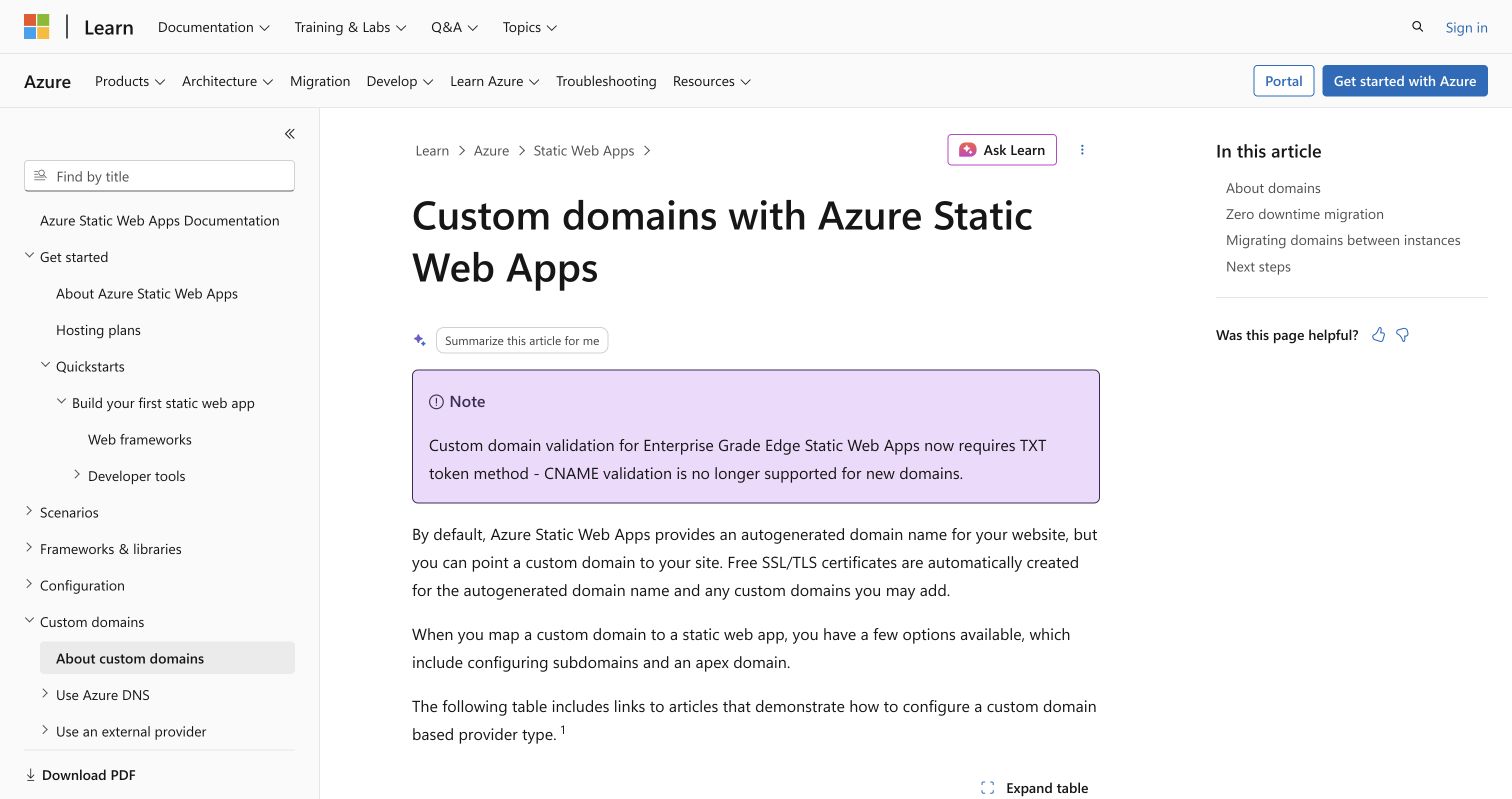Viewport: 1512px width, 799px height.
Task: Click Get started with Azure button
Action: pyautogui.click(x=1405, y=81)
